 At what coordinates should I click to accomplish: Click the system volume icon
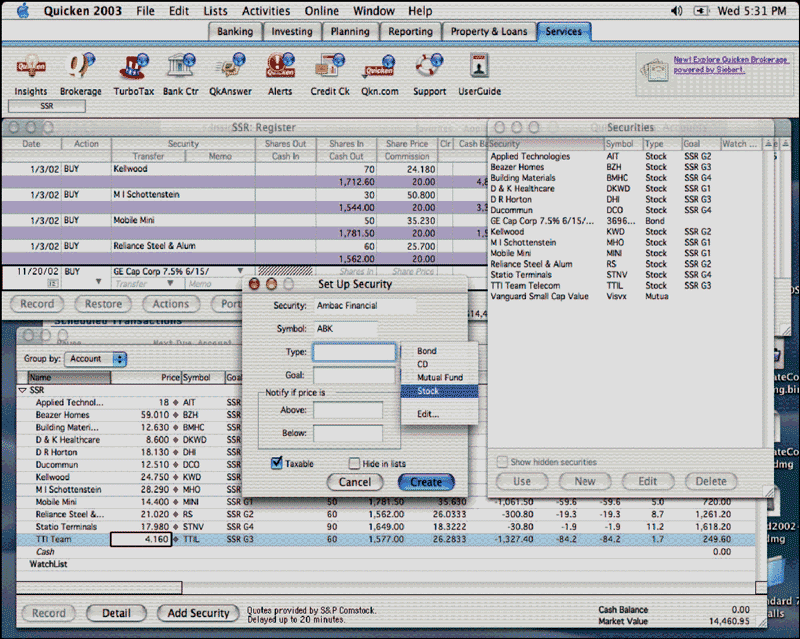pyautogui.click(x=678, y=11)
